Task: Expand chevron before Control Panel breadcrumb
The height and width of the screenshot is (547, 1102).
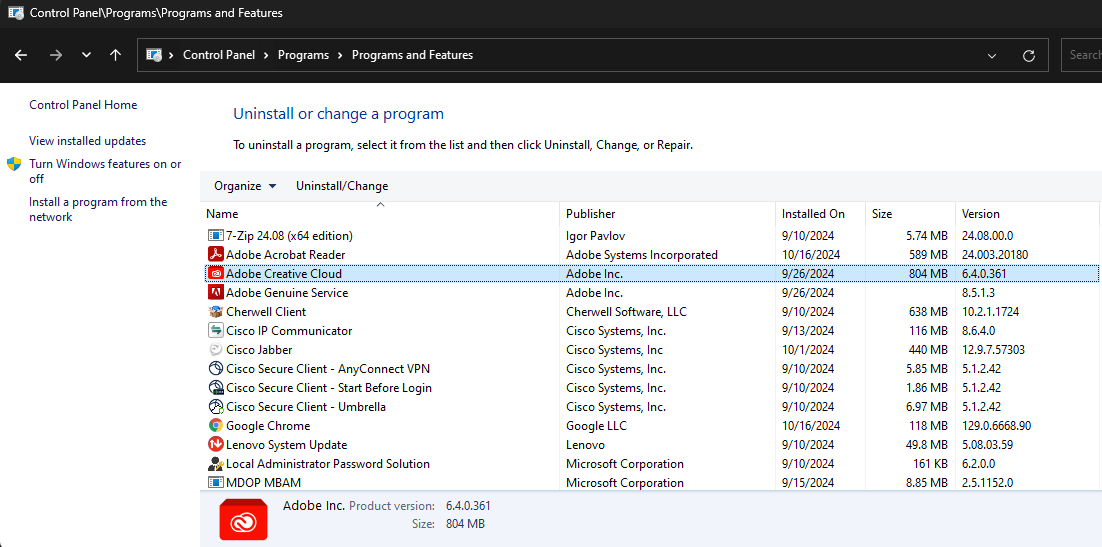Action: 171,55
